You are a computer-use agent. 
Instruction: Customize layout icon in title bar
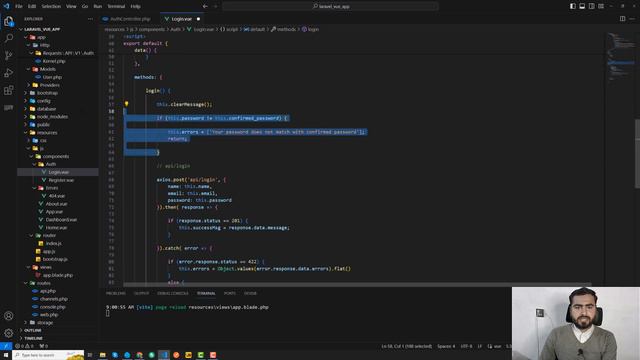pos(601,6)
